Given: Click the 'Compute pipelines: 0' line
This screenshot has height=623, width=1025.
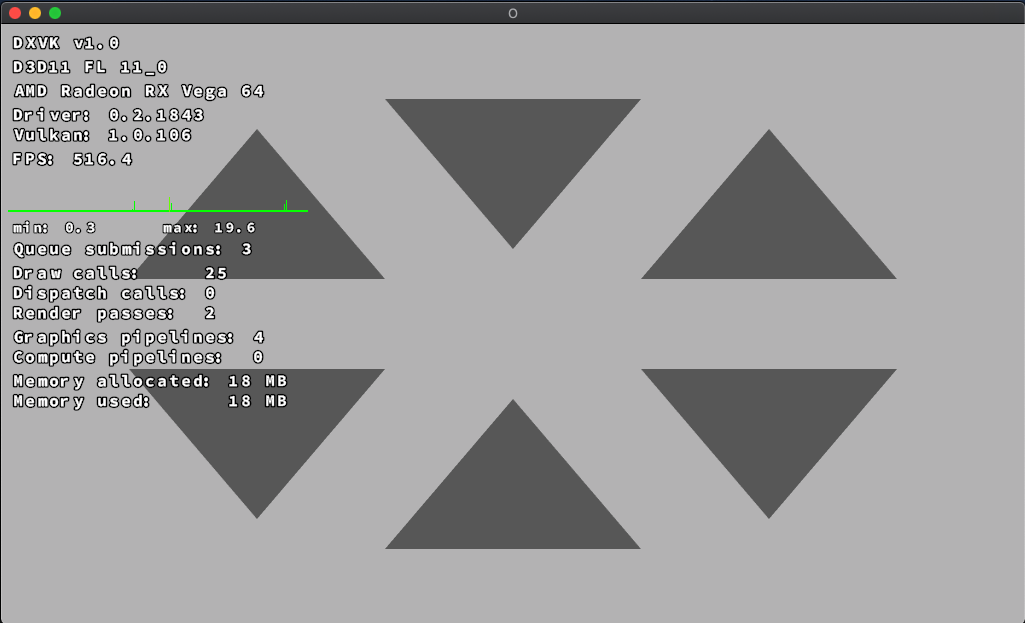Looking at the screenshot, I should pyautogui.click(x=138, y=357).
